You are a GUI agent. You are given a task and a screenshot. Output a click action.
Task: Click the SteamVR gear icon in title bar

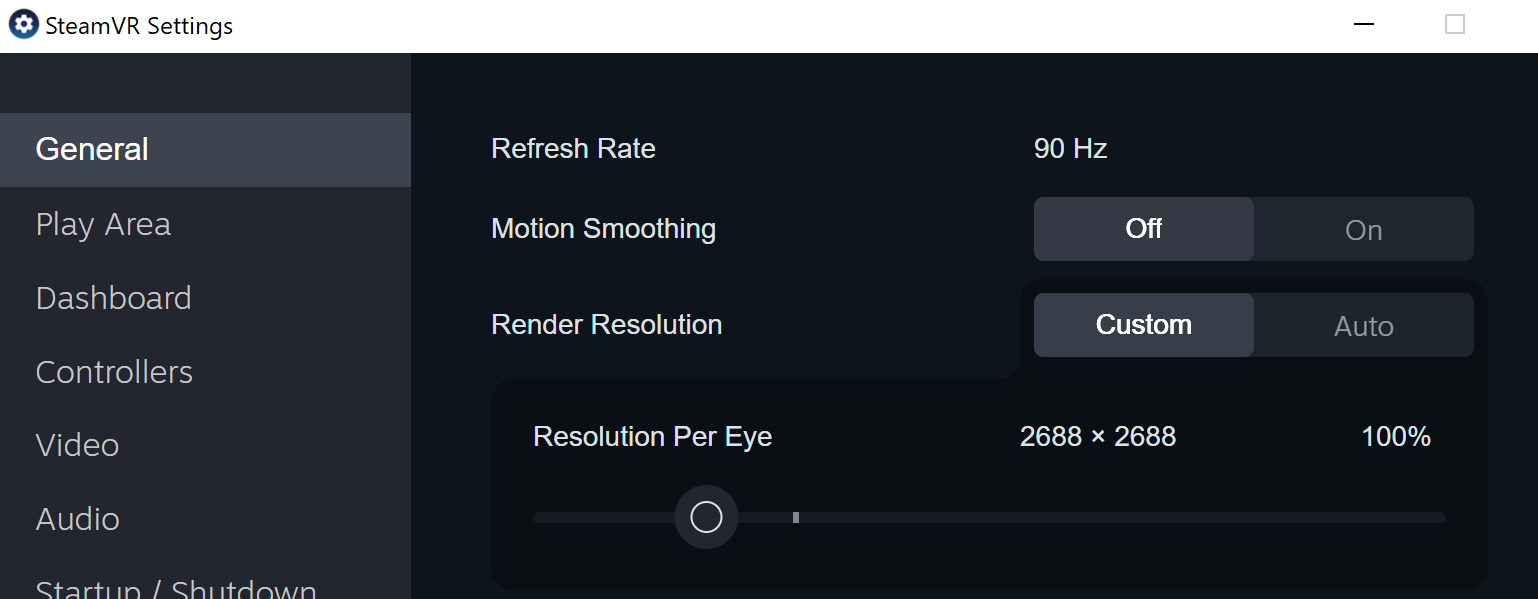23,25
